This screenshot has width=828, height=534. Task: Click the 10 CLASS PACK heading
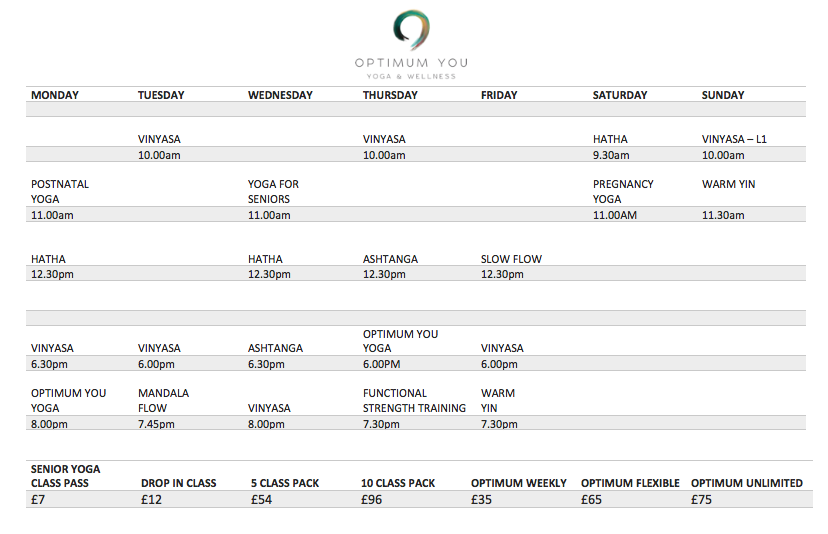click(398, 483)
